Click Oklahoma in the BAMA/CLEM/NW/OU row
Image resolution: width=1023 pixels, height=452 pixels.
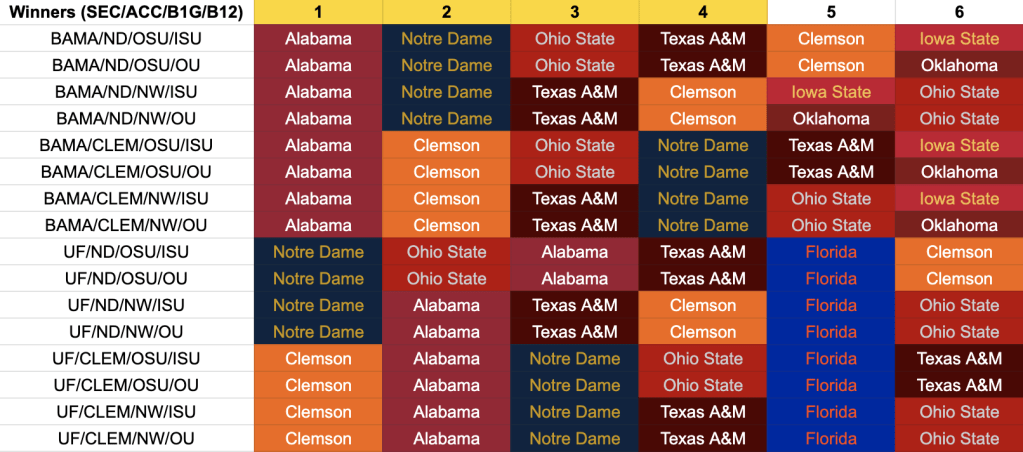click(x=959, y=225)
